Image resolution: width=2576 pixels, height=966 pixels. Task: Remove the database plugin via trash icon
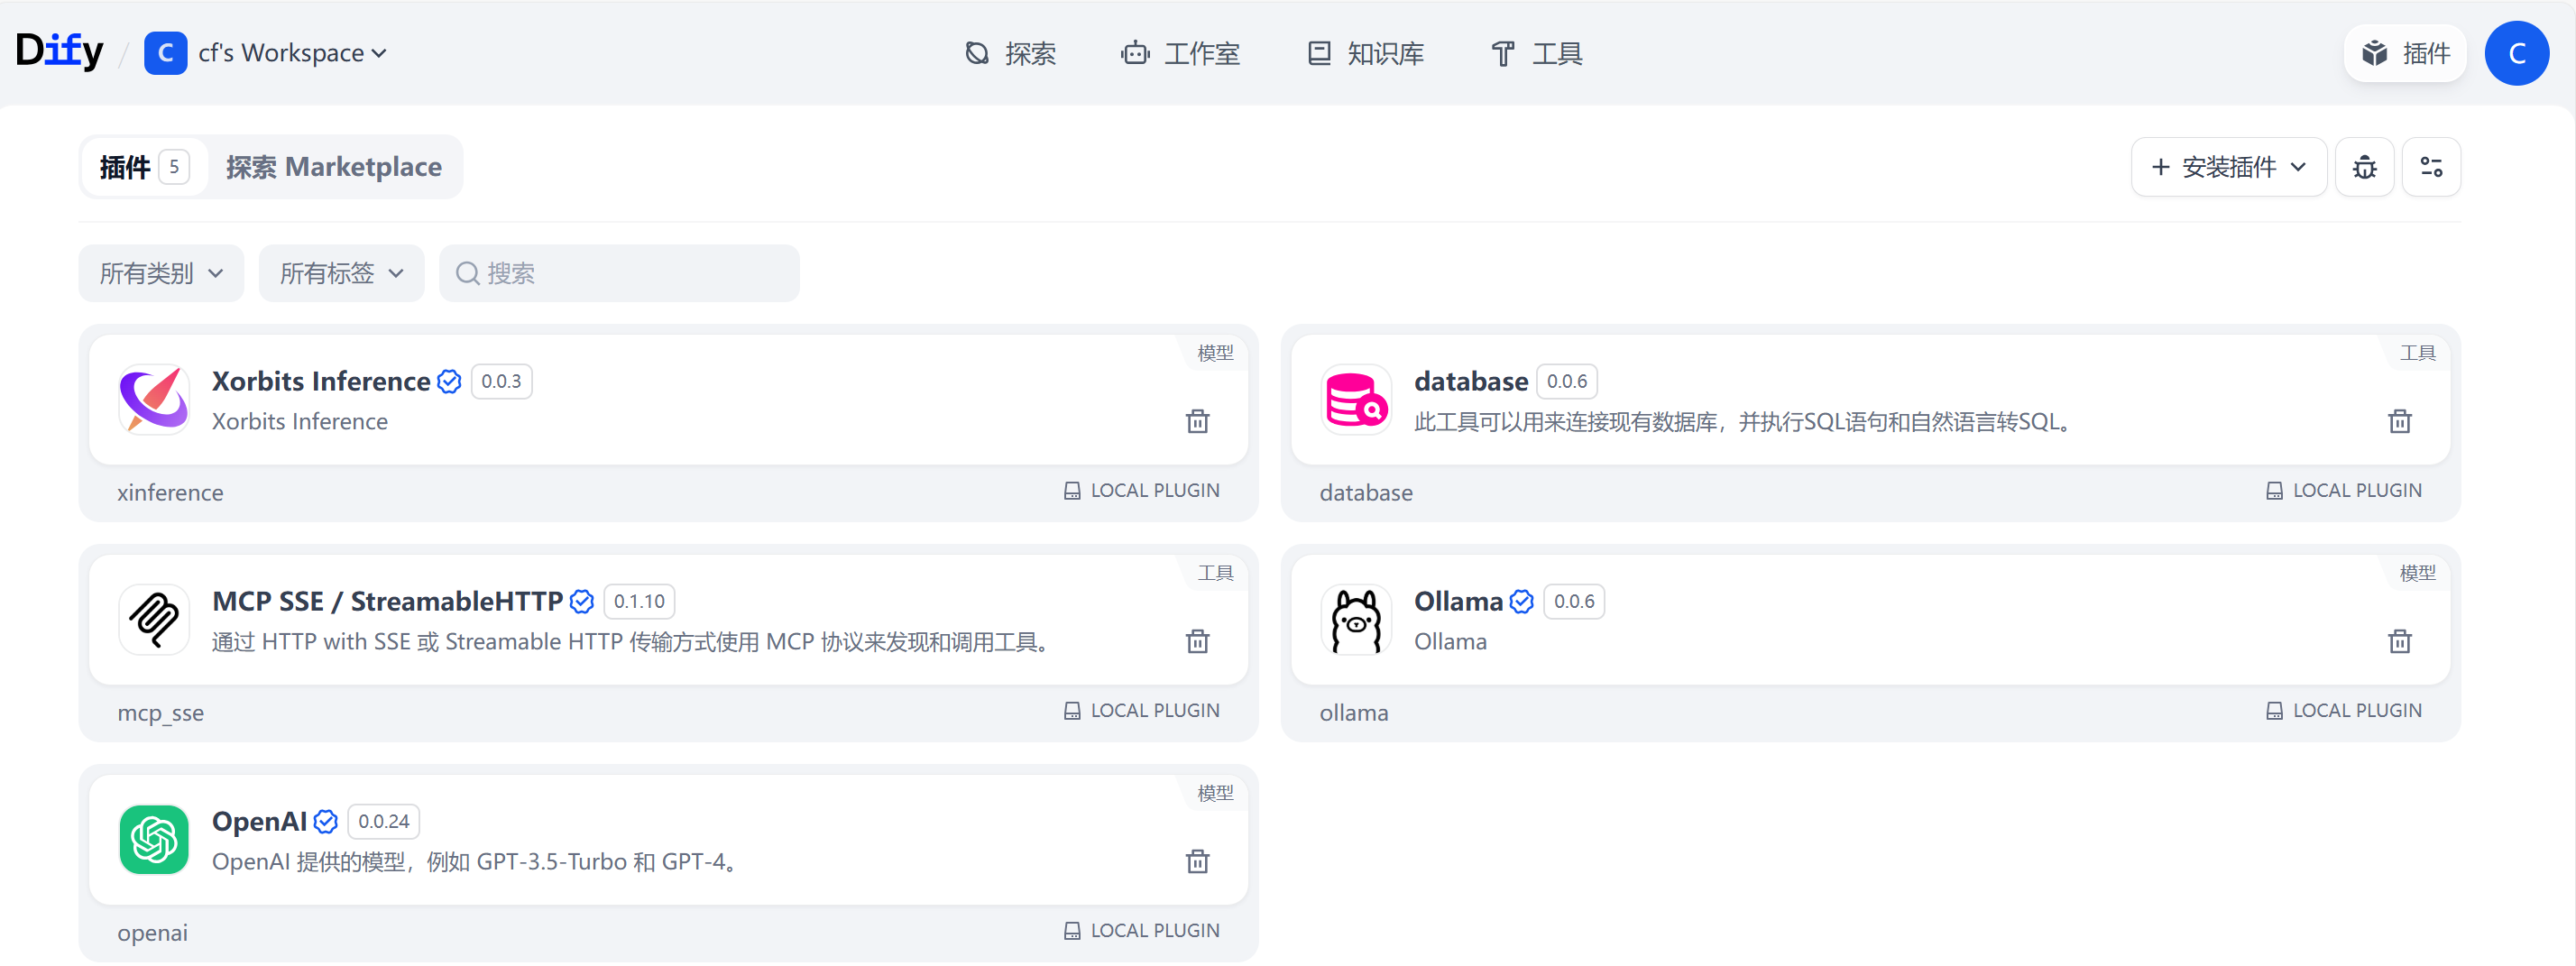point(2400,421)
